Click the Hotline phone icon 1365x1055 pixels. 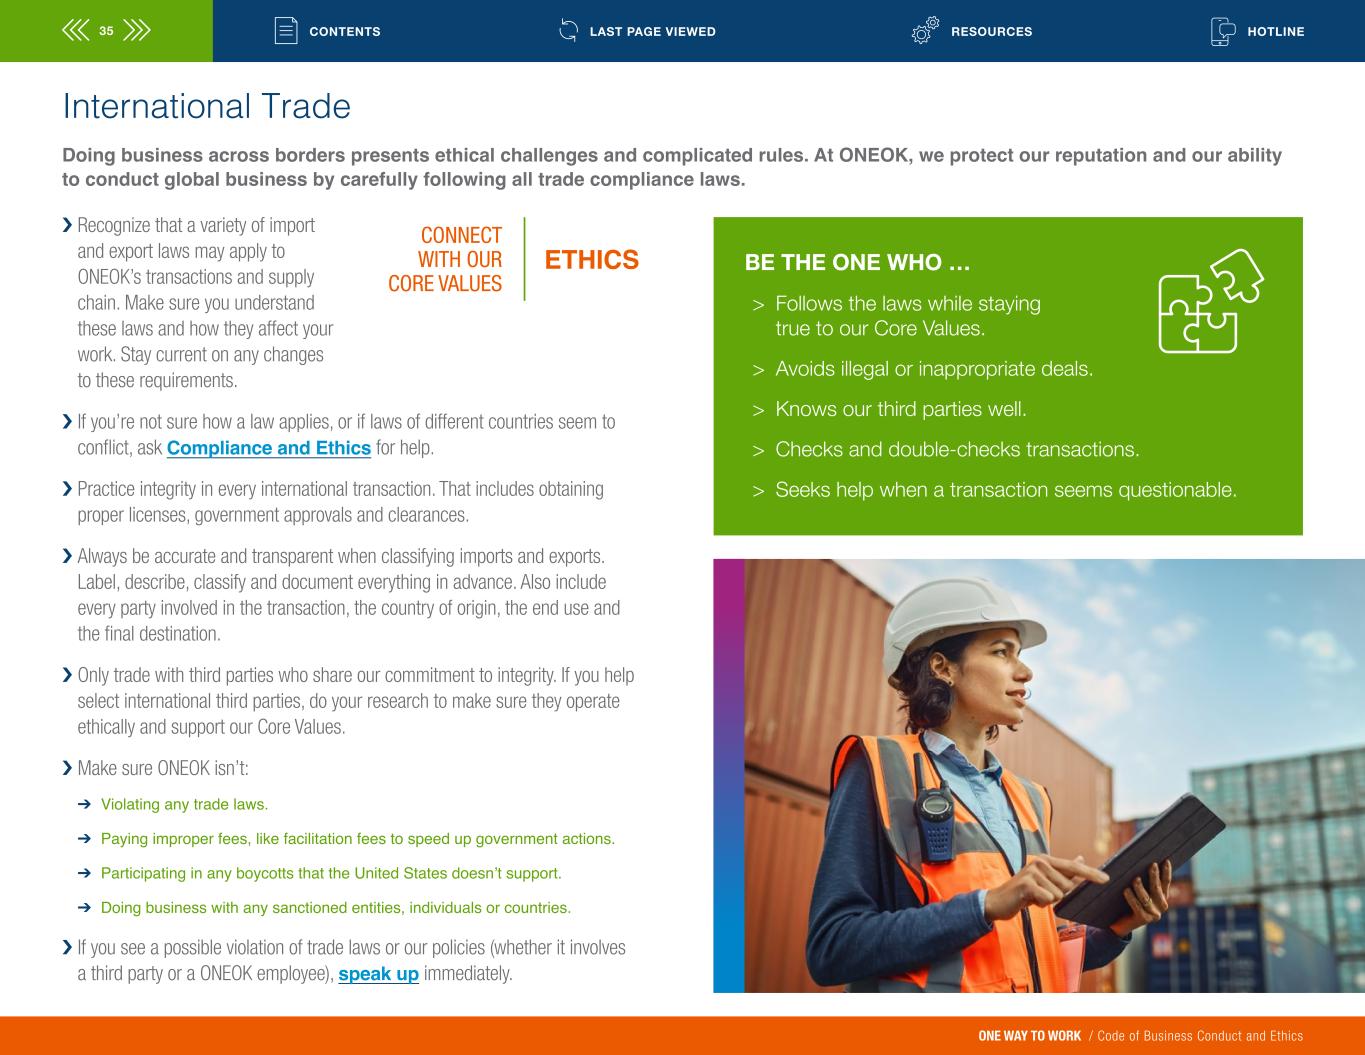coord(1223,31)
